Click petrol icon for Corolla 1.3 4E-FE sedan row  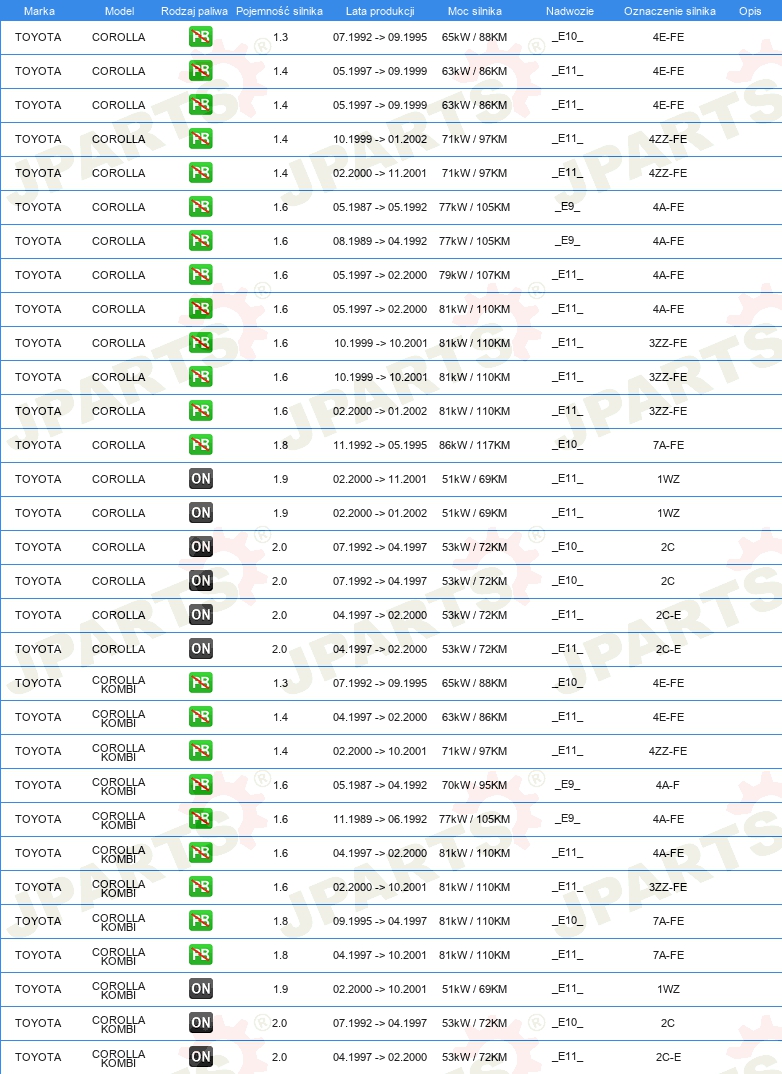click(x=201, y=37)
